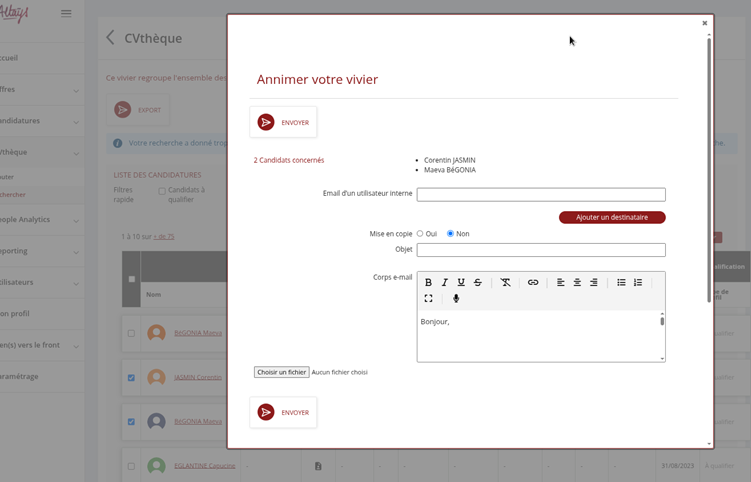Select 'Non' for Mise en copie
751x482 pixels.
click(450, 234)
